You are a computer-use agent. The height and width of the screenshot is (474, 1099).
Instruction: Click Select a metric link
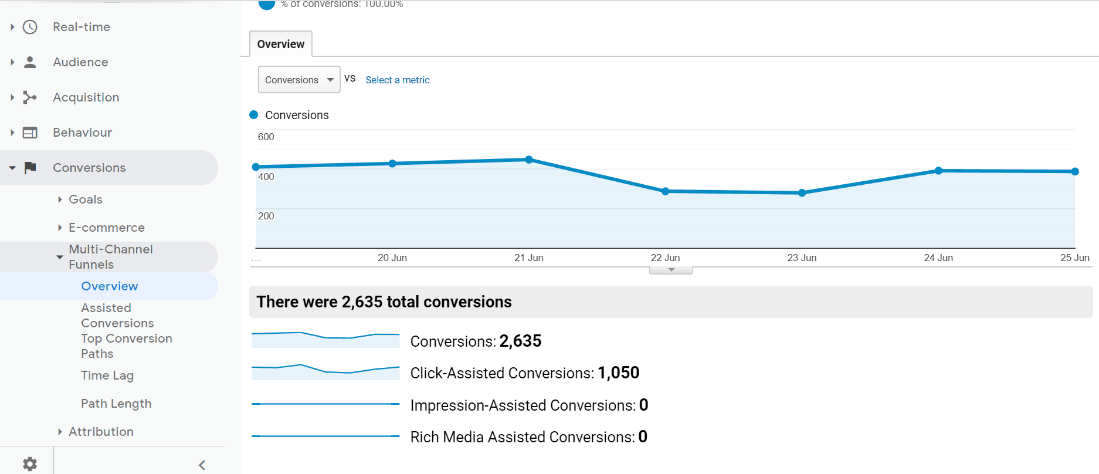tap(397, 80)
